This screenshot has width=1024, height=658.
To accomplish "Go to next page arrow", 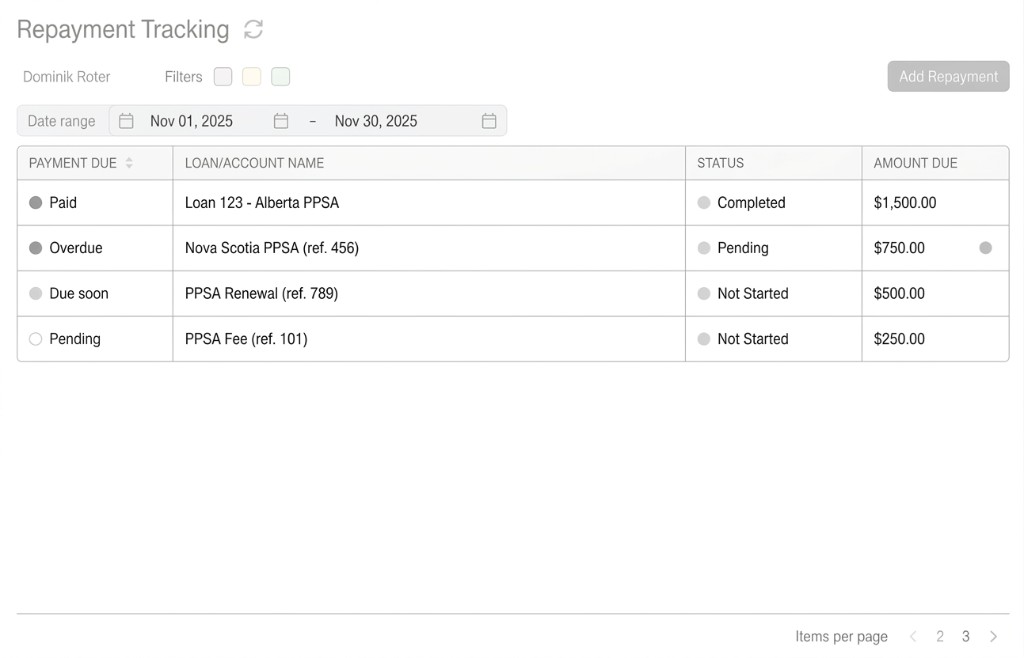I will point(993,636).
